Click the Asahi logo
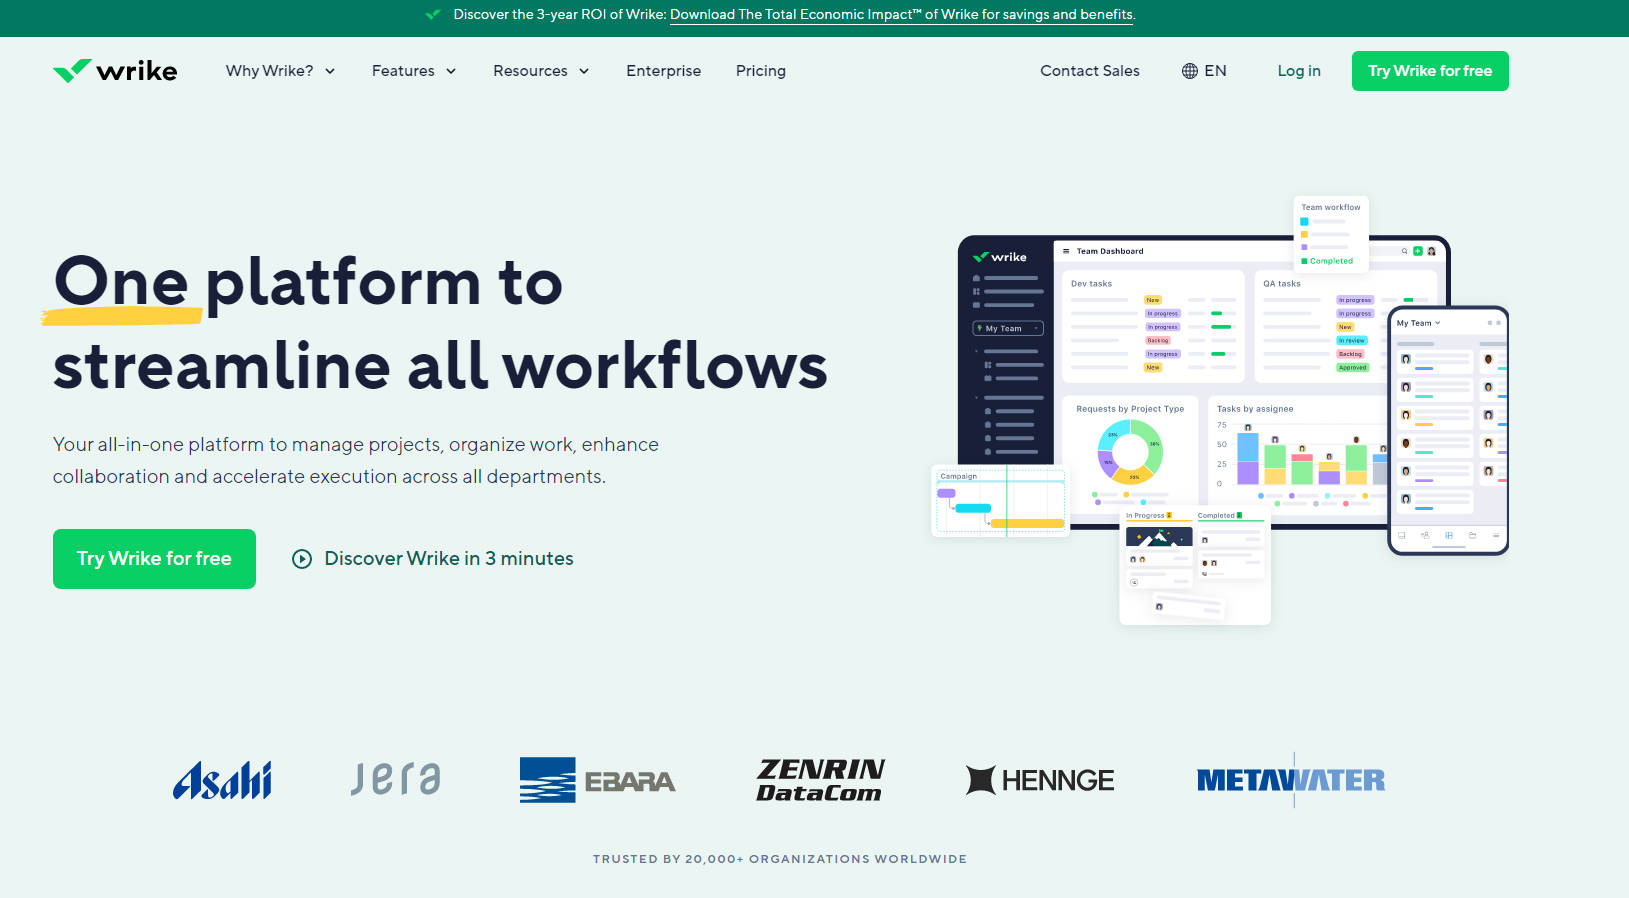 coord(222,780)
